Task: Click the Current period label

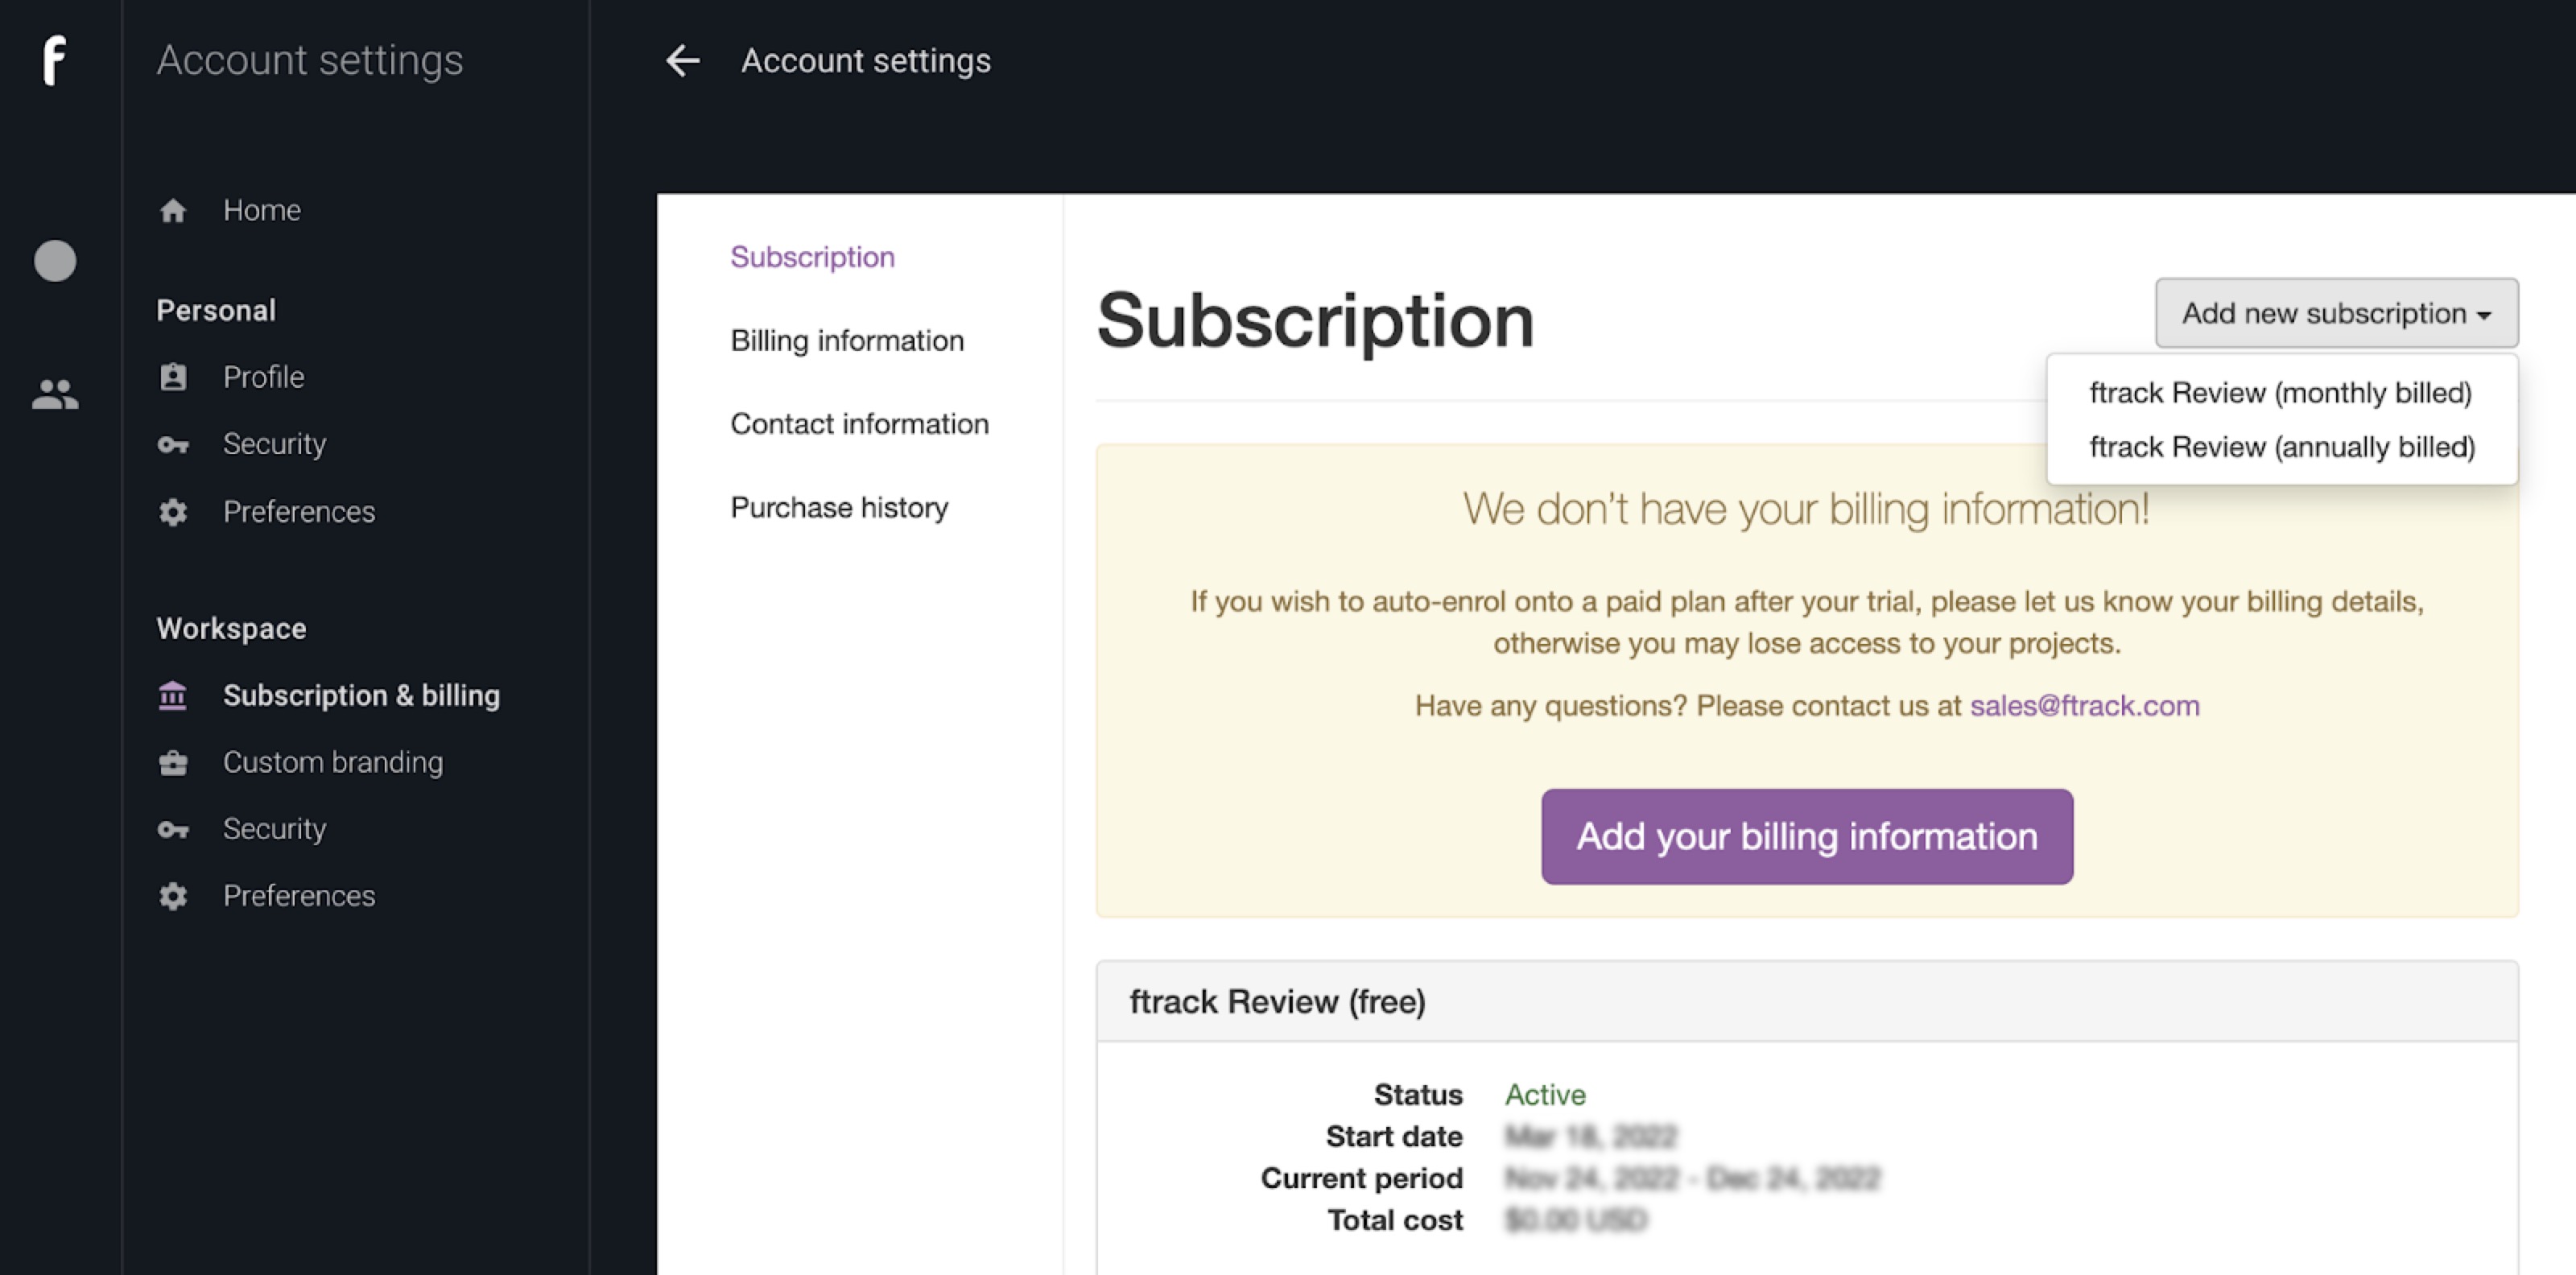Action: click(x=1361, y=1179)
